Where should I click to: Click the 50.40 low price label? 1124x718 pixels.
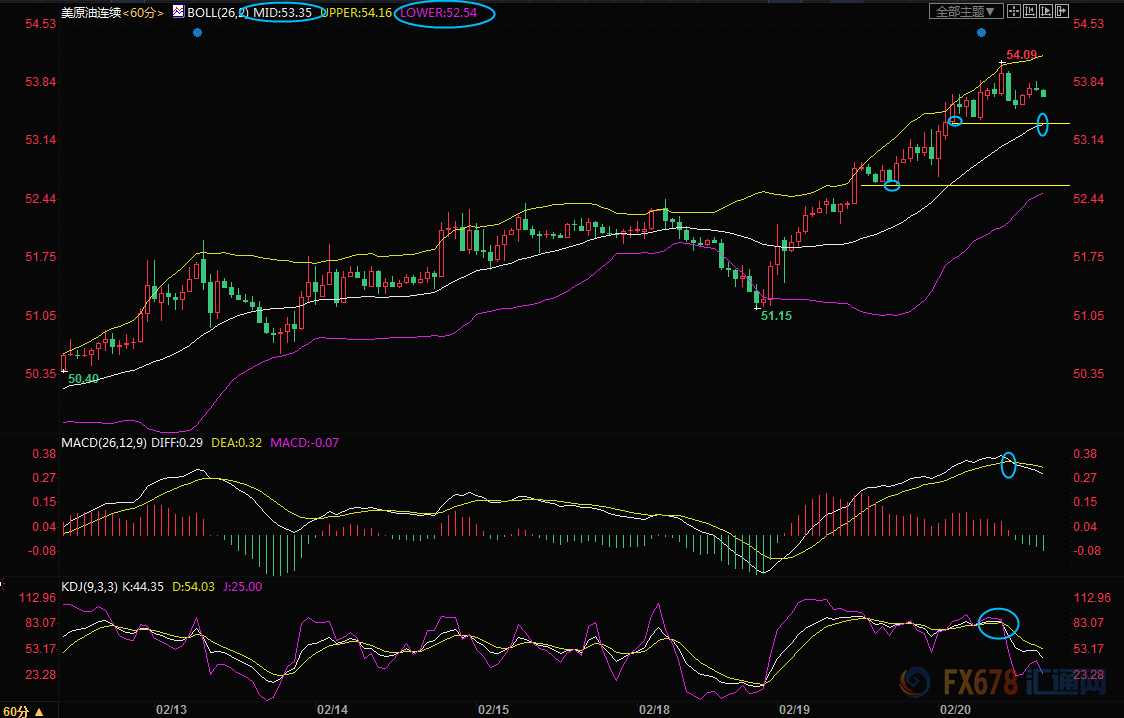coord(83,379)
